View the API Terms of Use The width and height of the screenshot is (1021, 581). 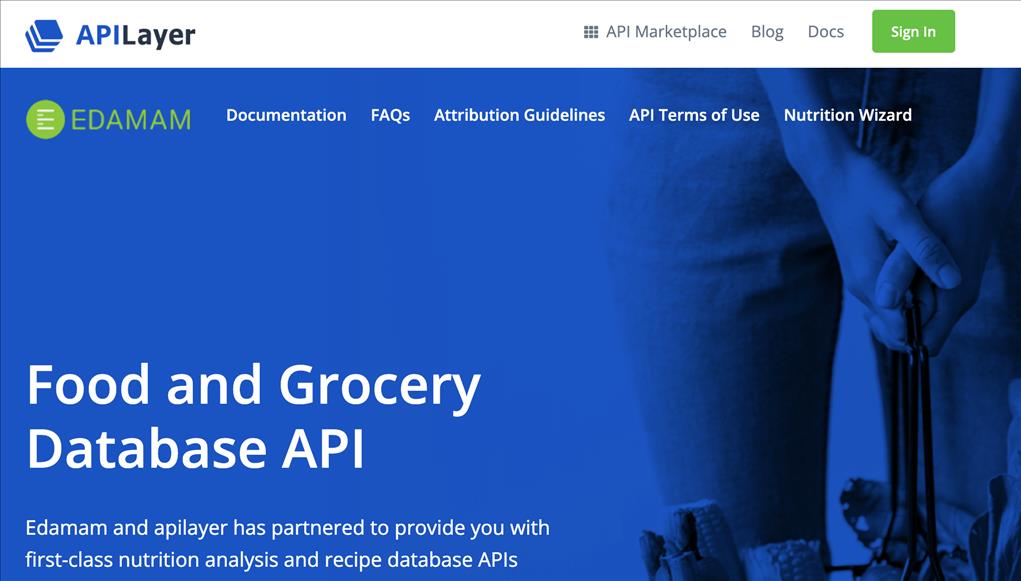[694, 115]
